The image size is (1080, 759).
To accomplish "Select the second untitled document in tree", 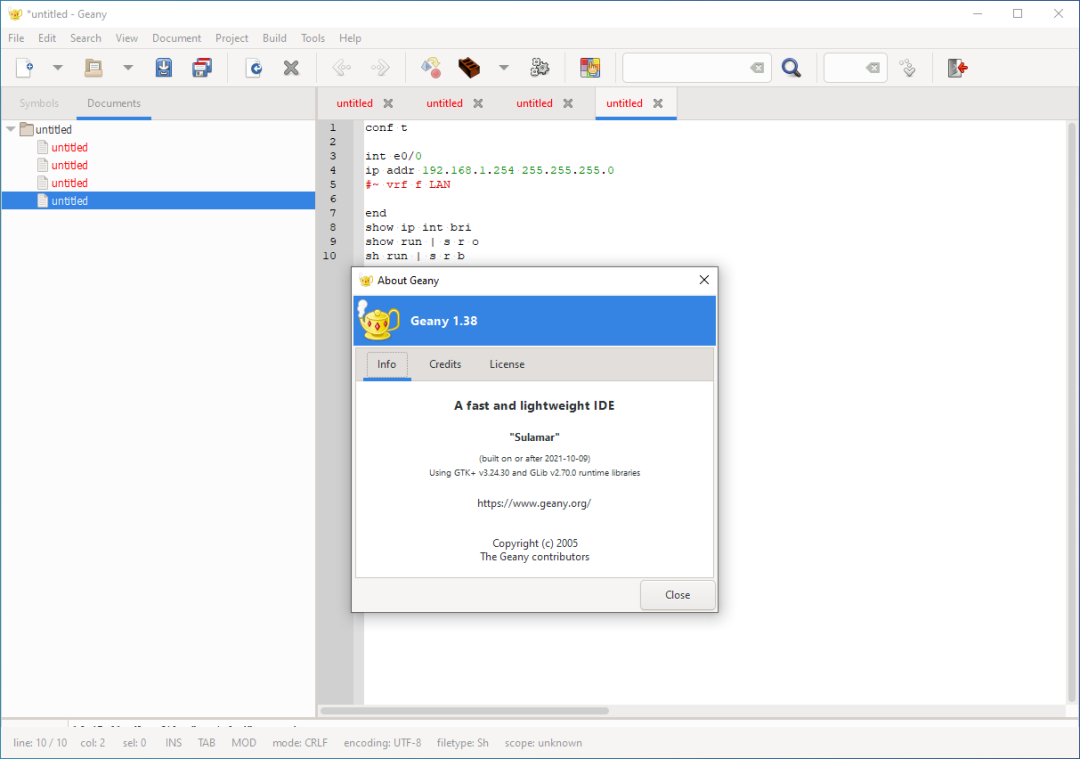I will 70,165.
